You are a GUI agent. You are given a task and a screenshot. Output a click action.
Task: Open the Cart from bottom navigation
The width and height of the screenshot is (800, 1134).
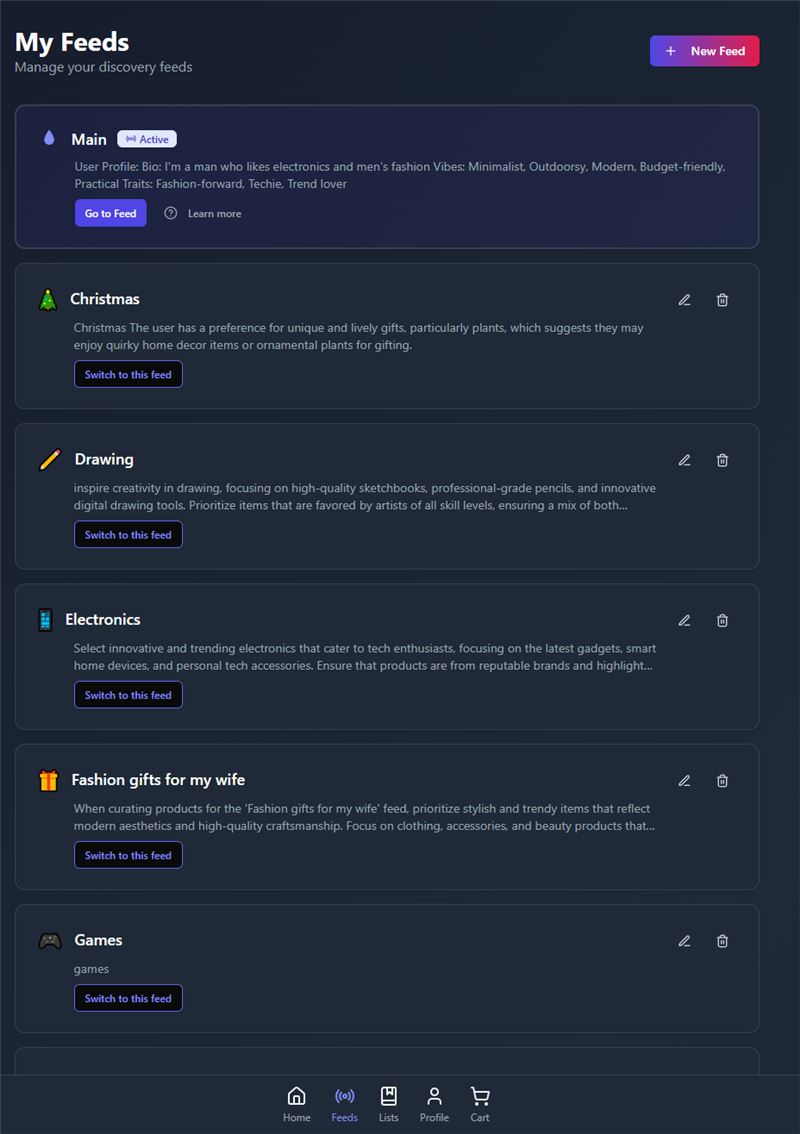pos(480,1104)
